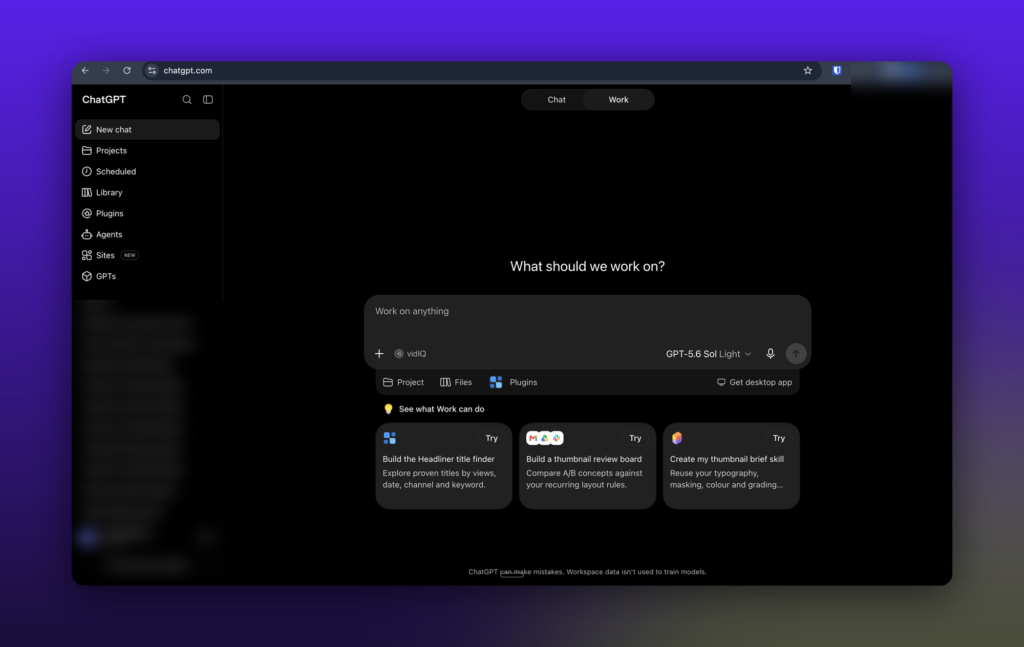Bookmark this page with the star icon

(x=808, y=71)
